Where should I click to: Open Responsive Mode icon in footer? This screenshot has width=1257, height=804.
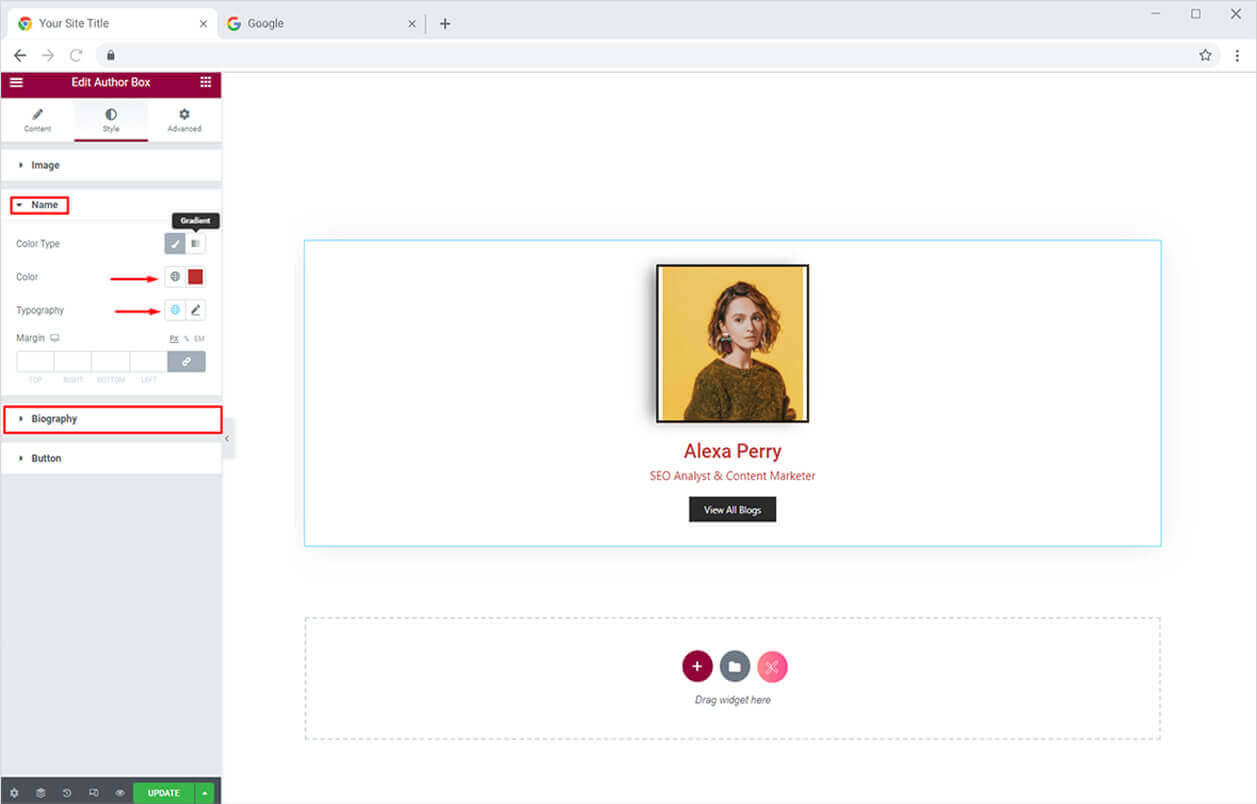coord(93,793)
